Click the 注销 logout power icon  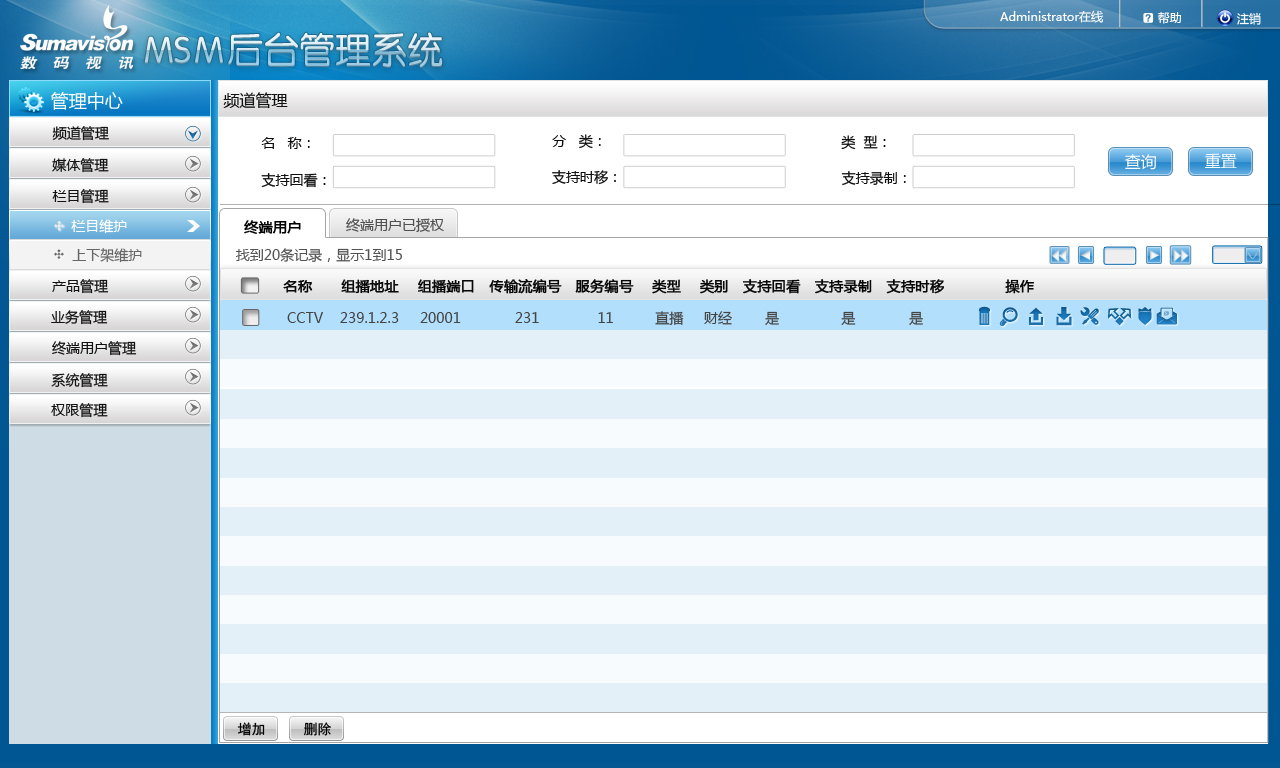tap(1224, 17)
